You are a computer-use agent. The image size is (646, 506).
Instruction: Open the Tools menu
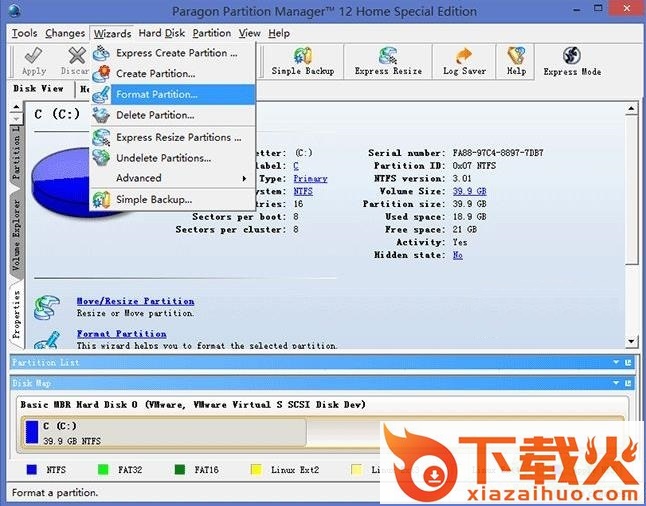24,33
